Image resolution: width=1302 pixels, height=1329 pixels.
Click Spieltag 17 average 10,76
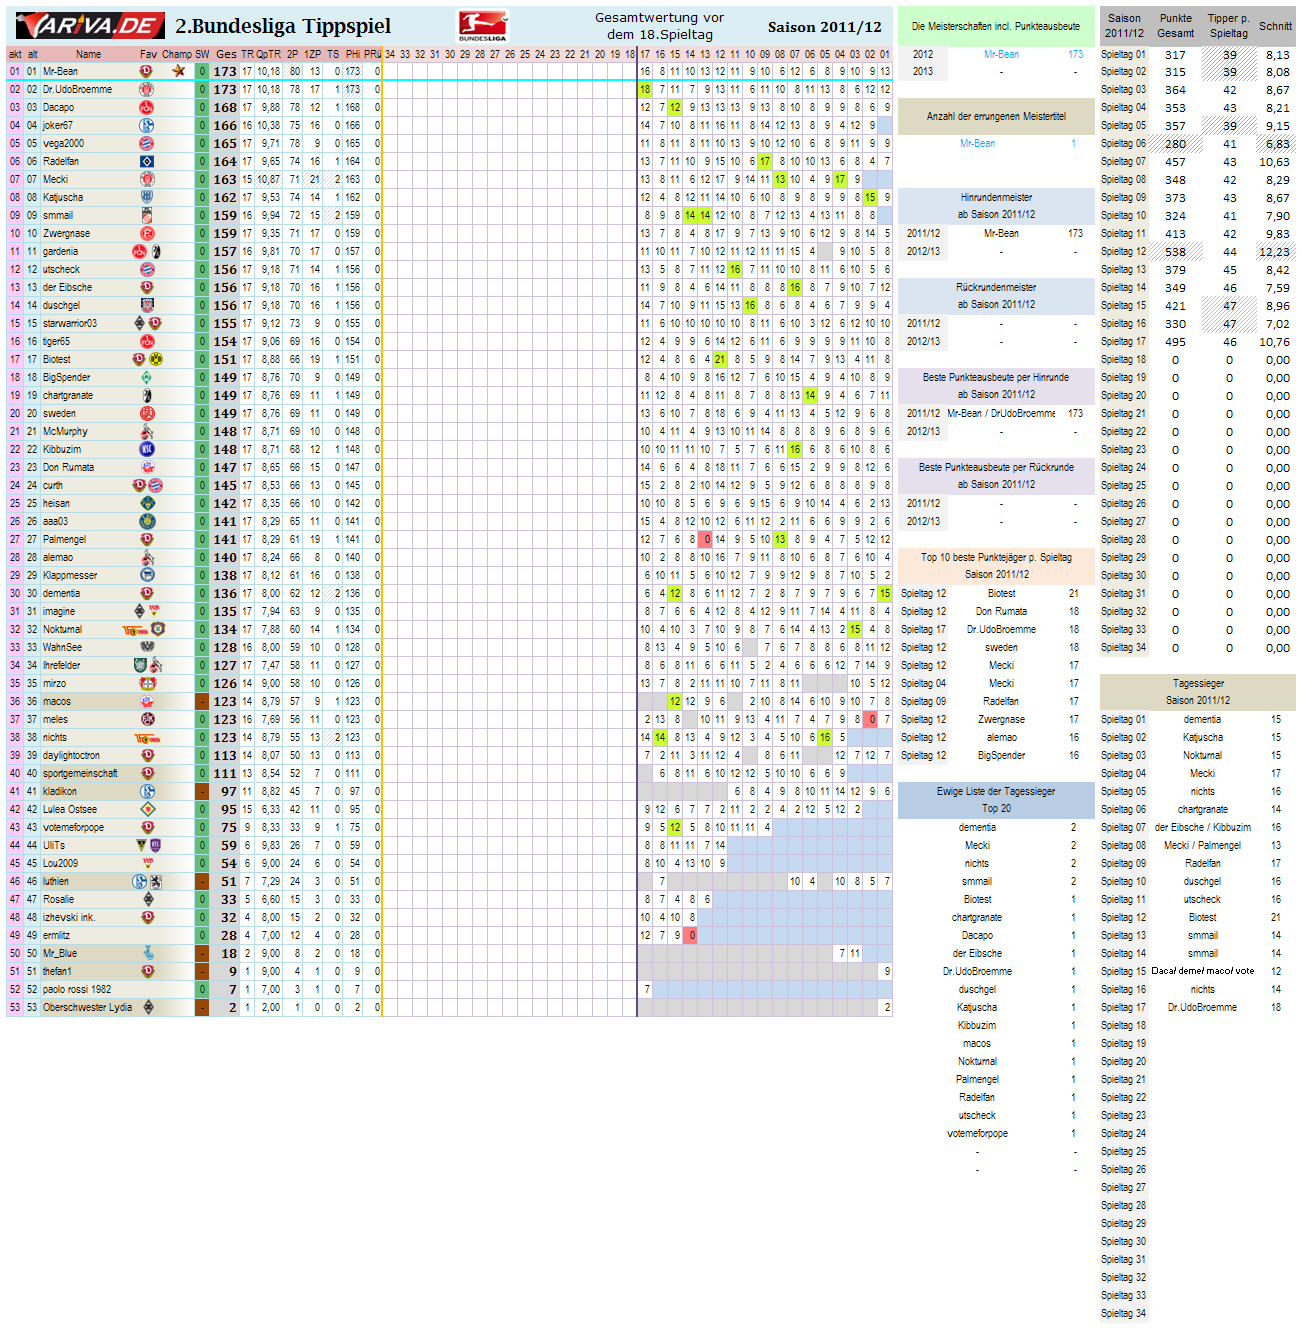coord(1274,342)
